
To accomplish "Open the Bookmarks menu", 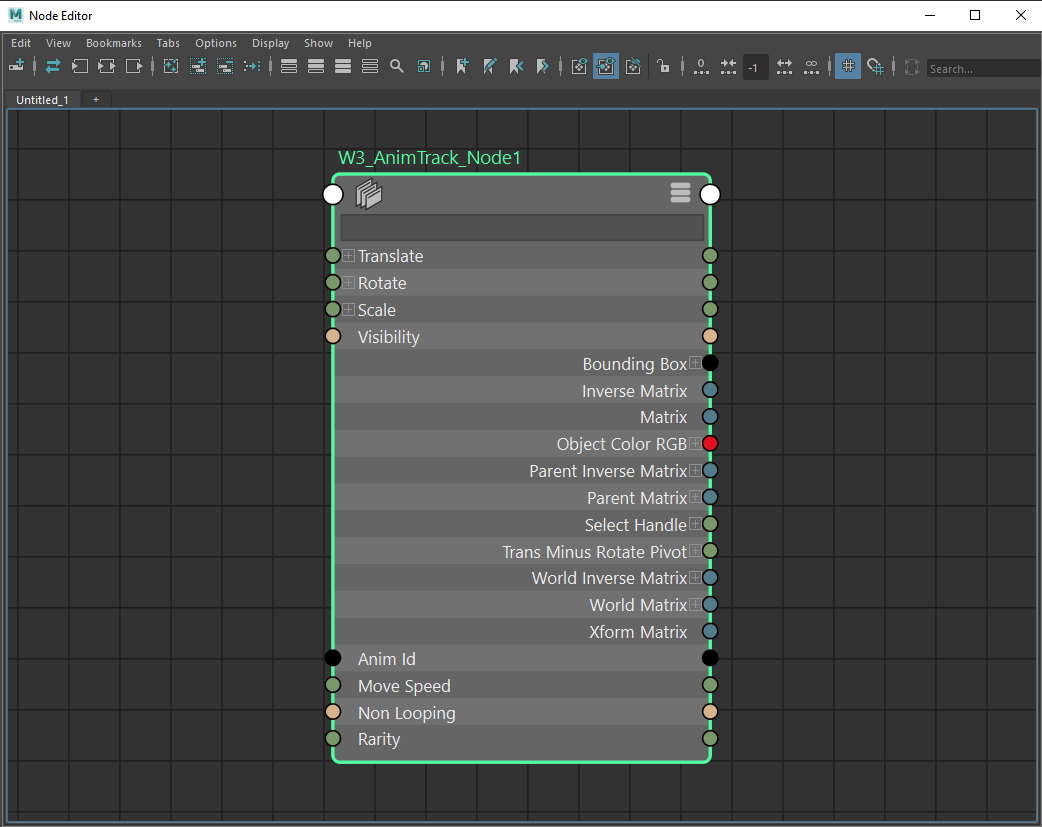I will 113,43.
